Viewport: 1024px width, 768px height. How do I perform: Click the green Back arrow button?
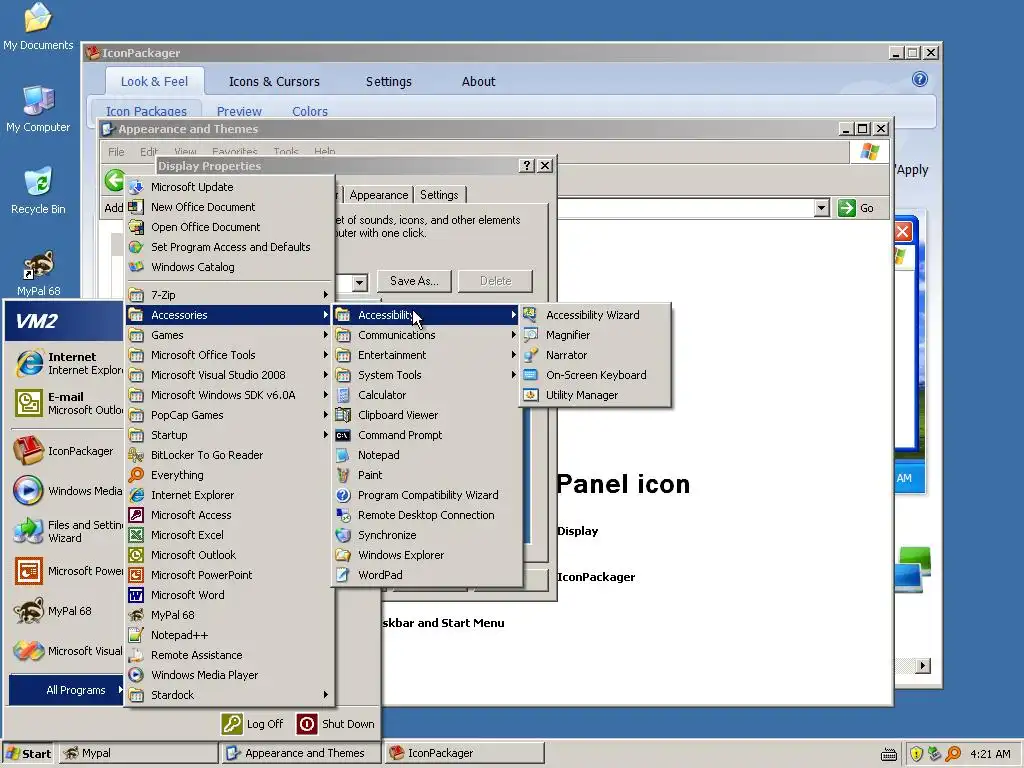point(114,180)
